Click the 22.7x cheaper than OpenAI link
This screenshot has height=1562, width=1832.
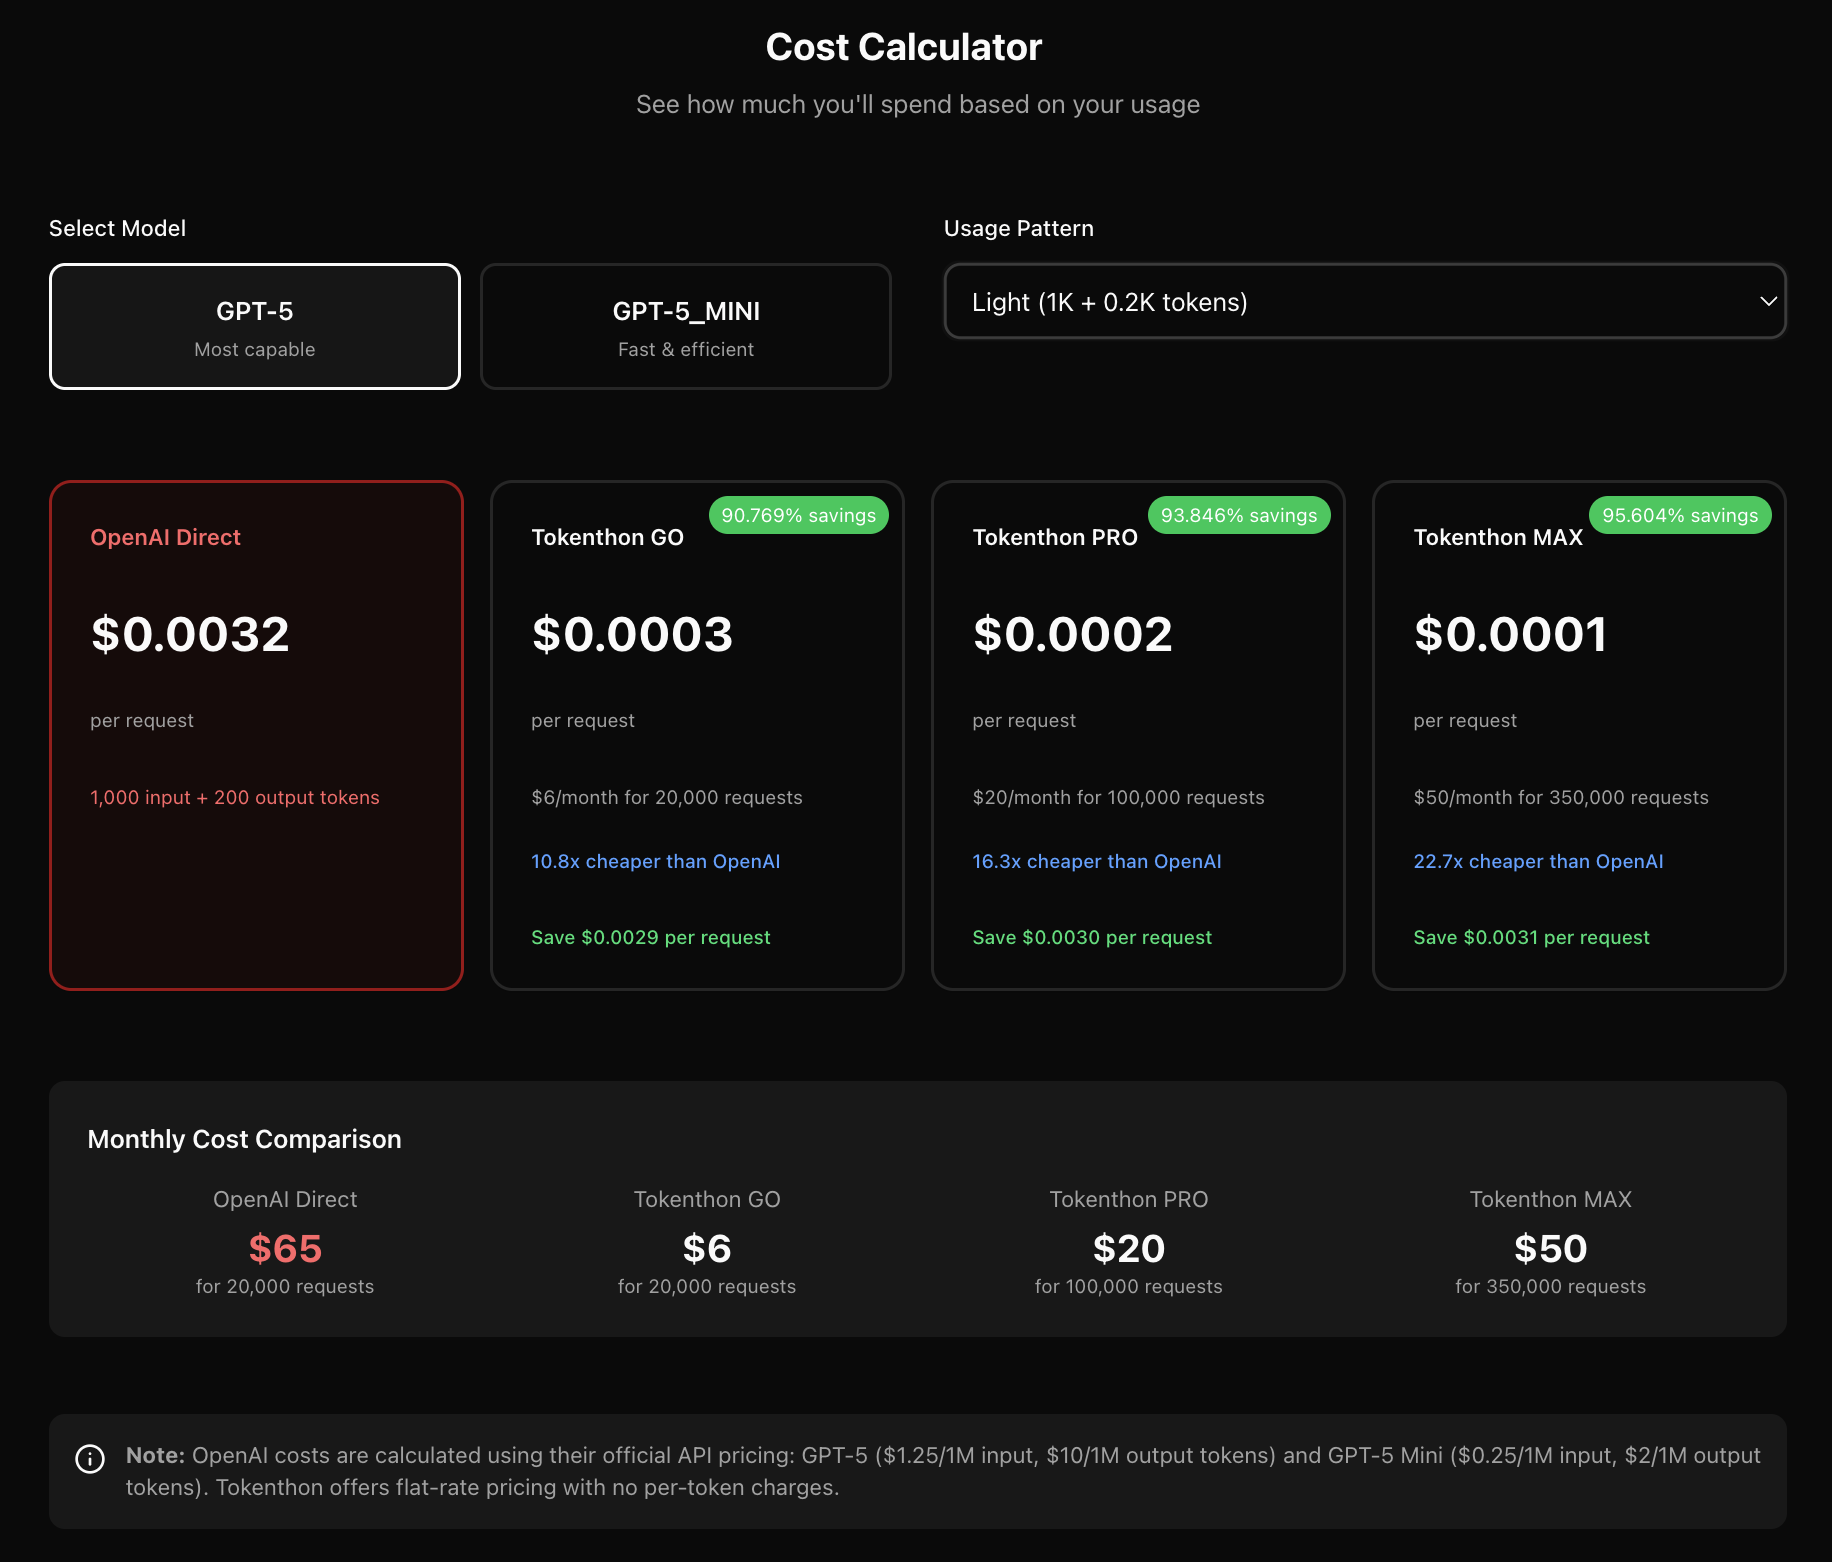1538,861
